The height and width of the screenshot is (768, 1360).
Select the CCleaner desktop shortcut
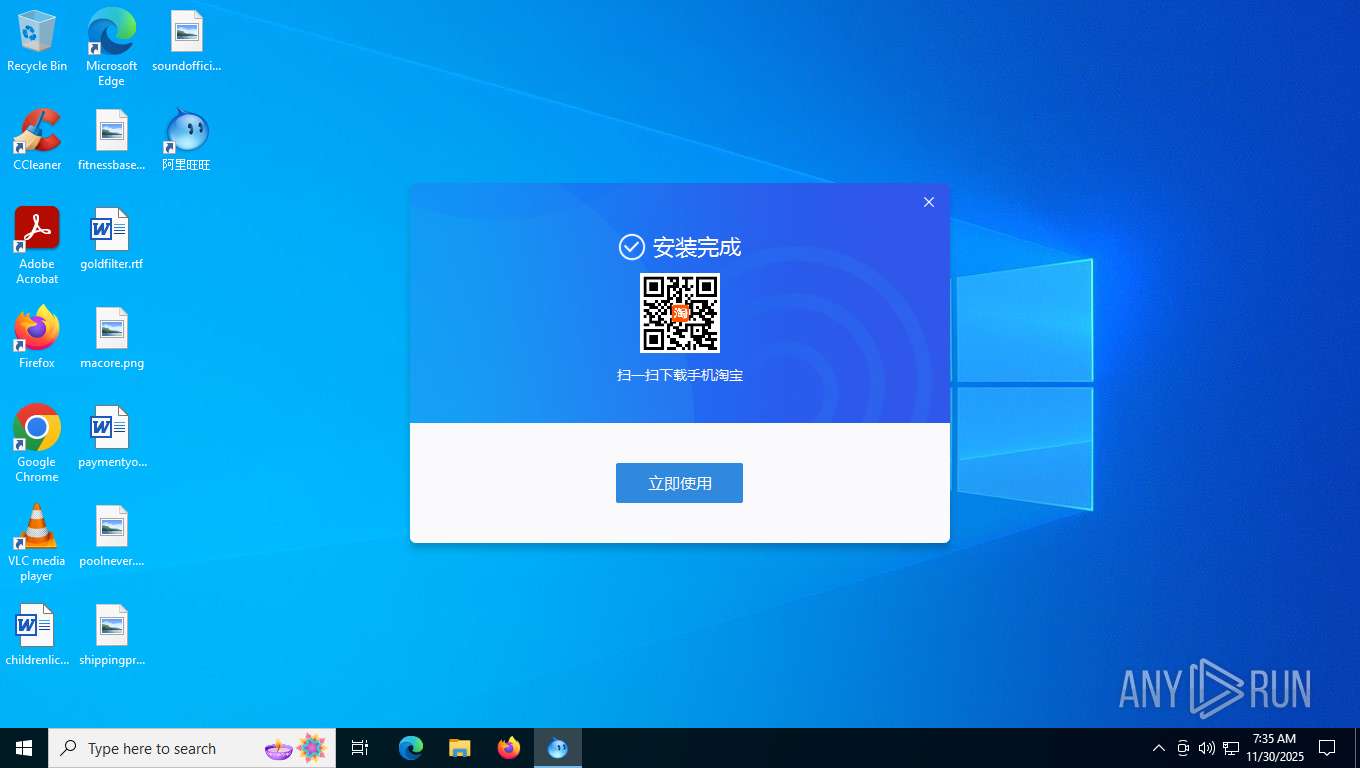(37, 140)
